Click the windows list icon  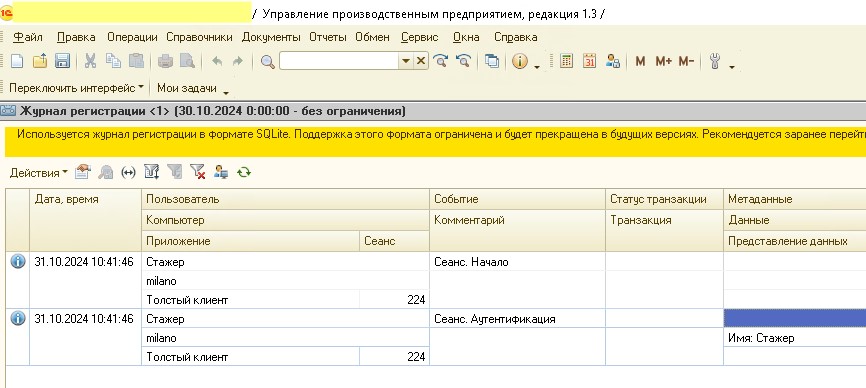point(492,61)
